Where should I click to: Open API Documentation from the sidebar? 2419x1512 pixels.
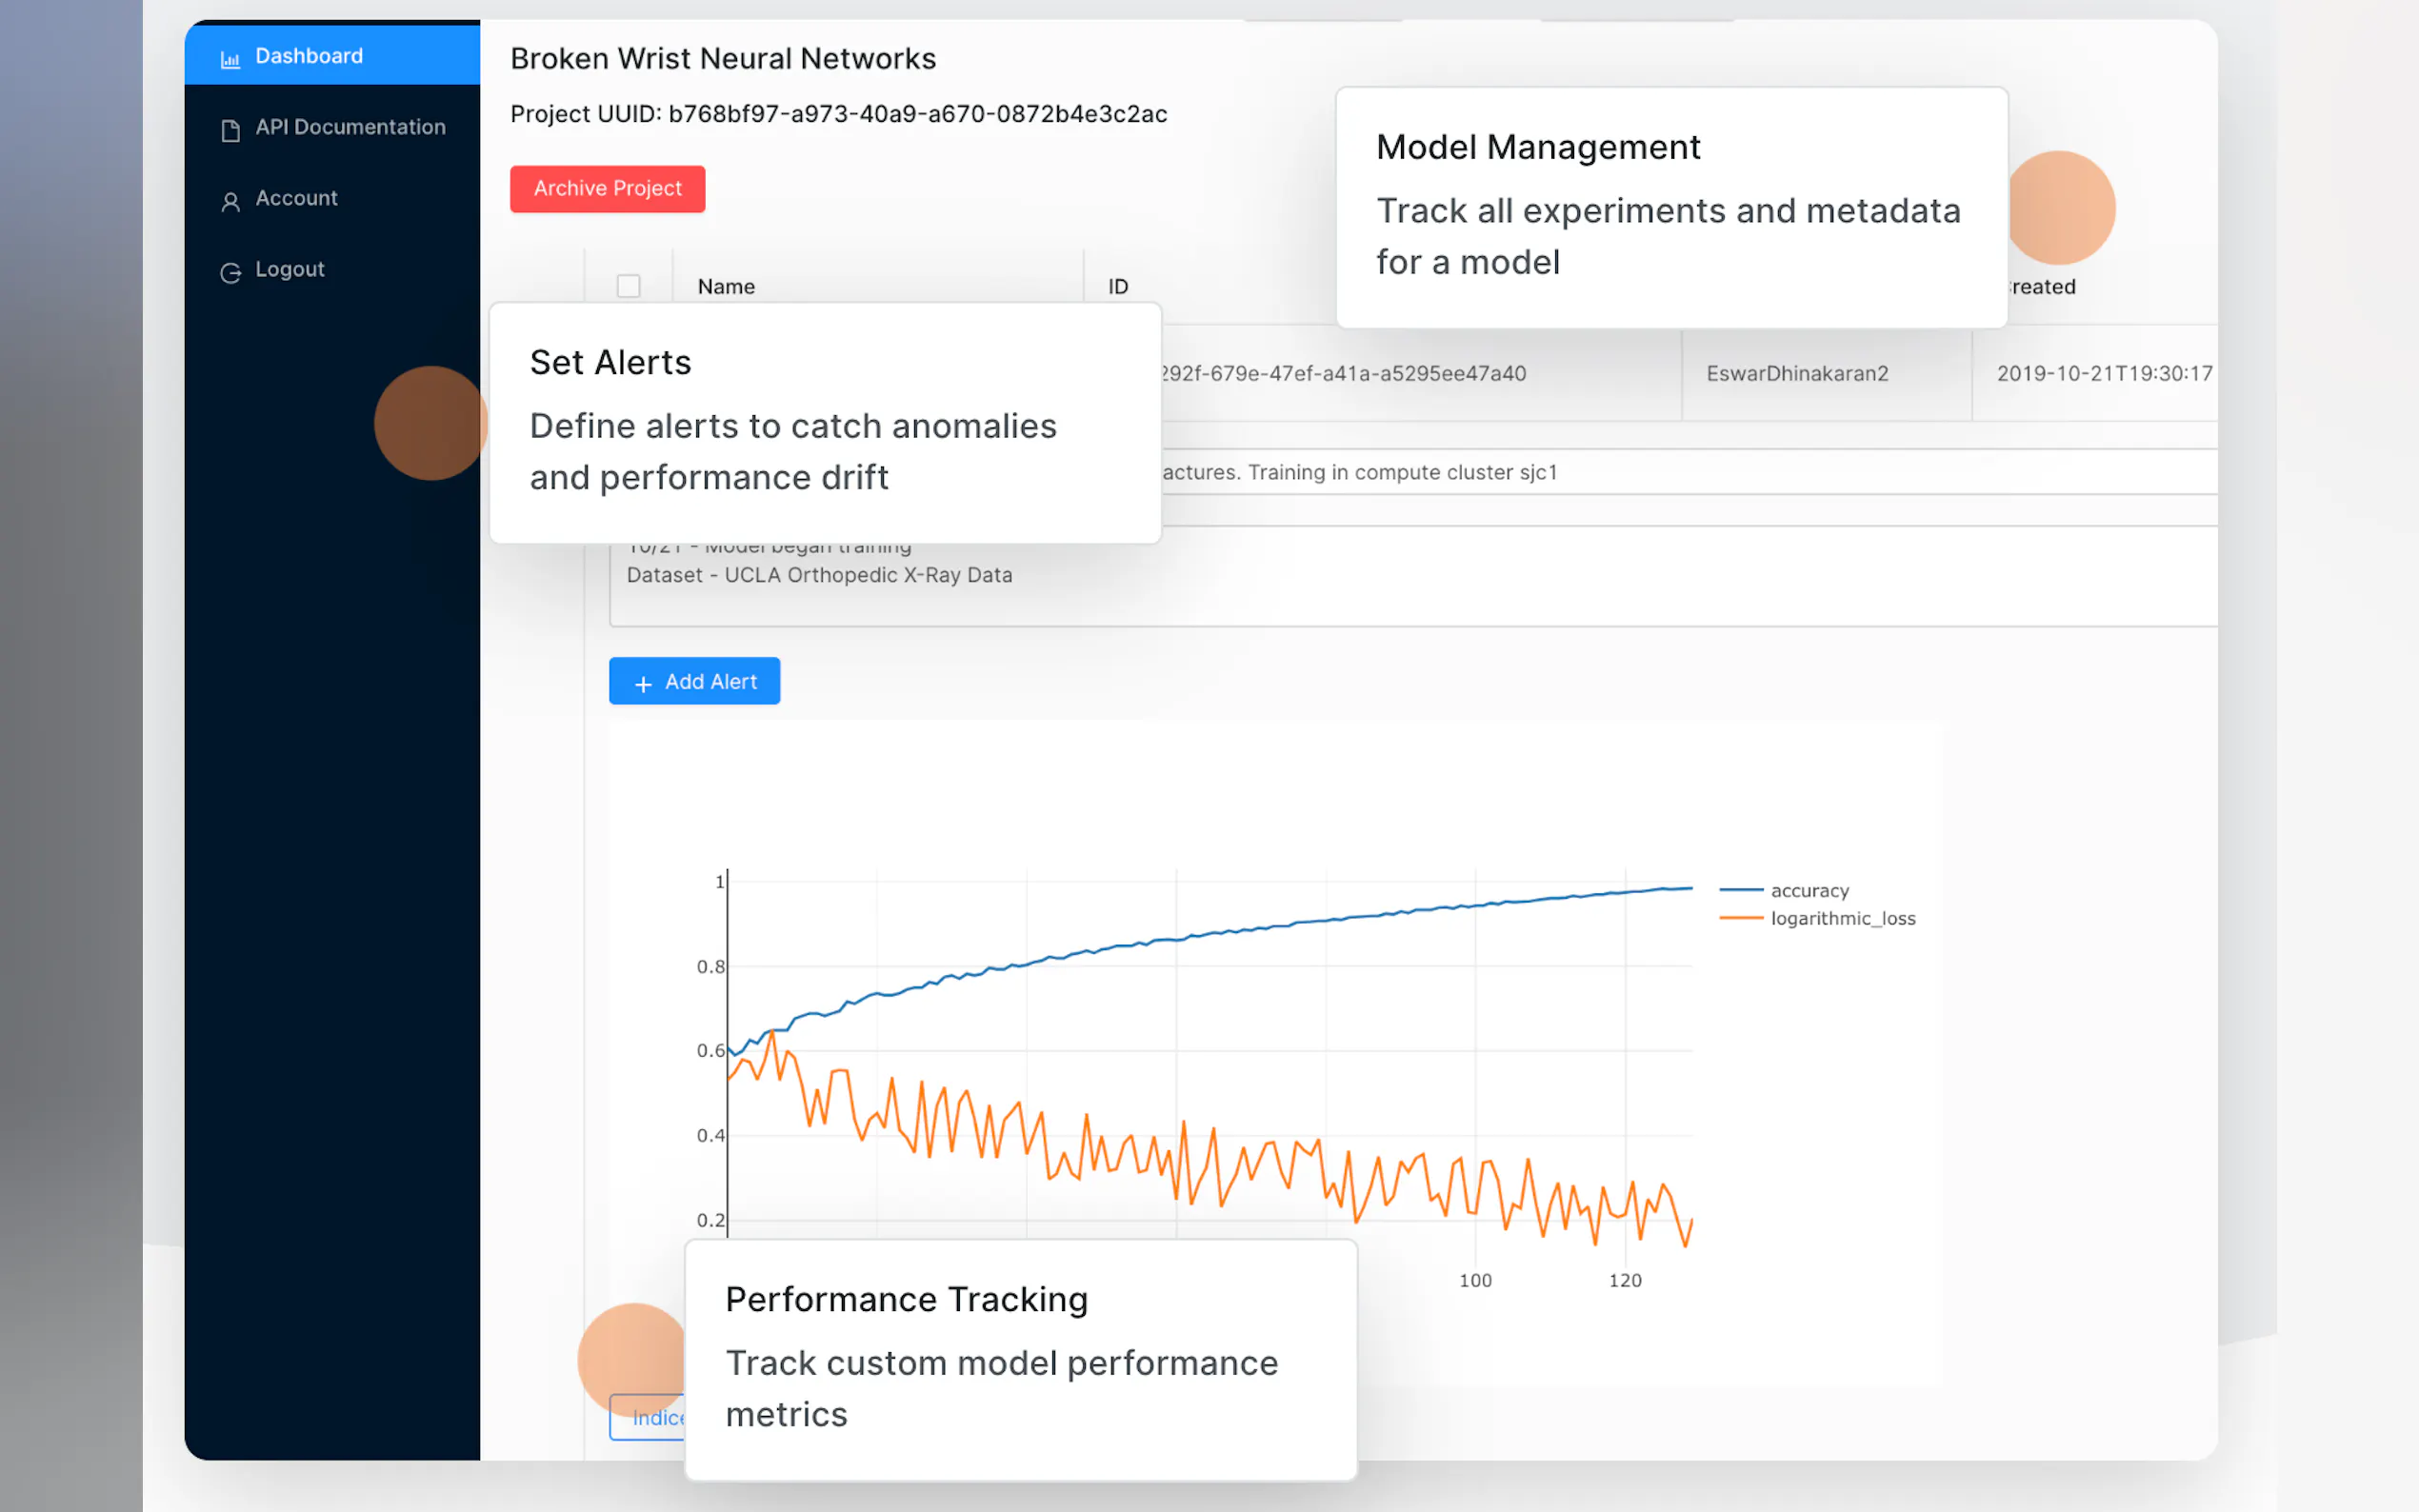point(350,127)
